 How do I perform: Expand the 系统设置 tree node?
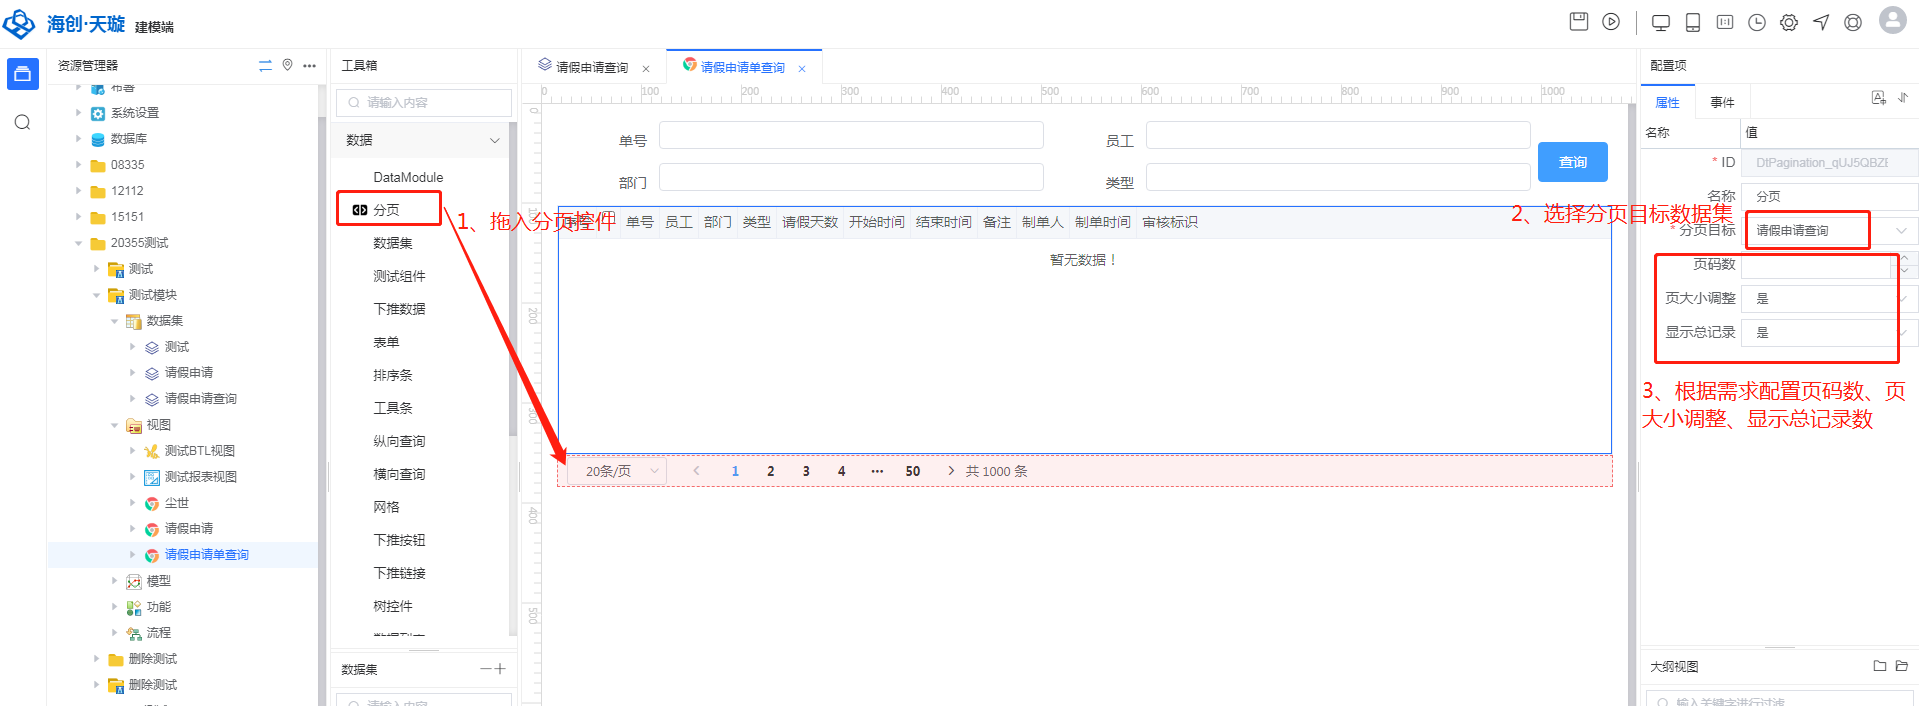(79, 113)
